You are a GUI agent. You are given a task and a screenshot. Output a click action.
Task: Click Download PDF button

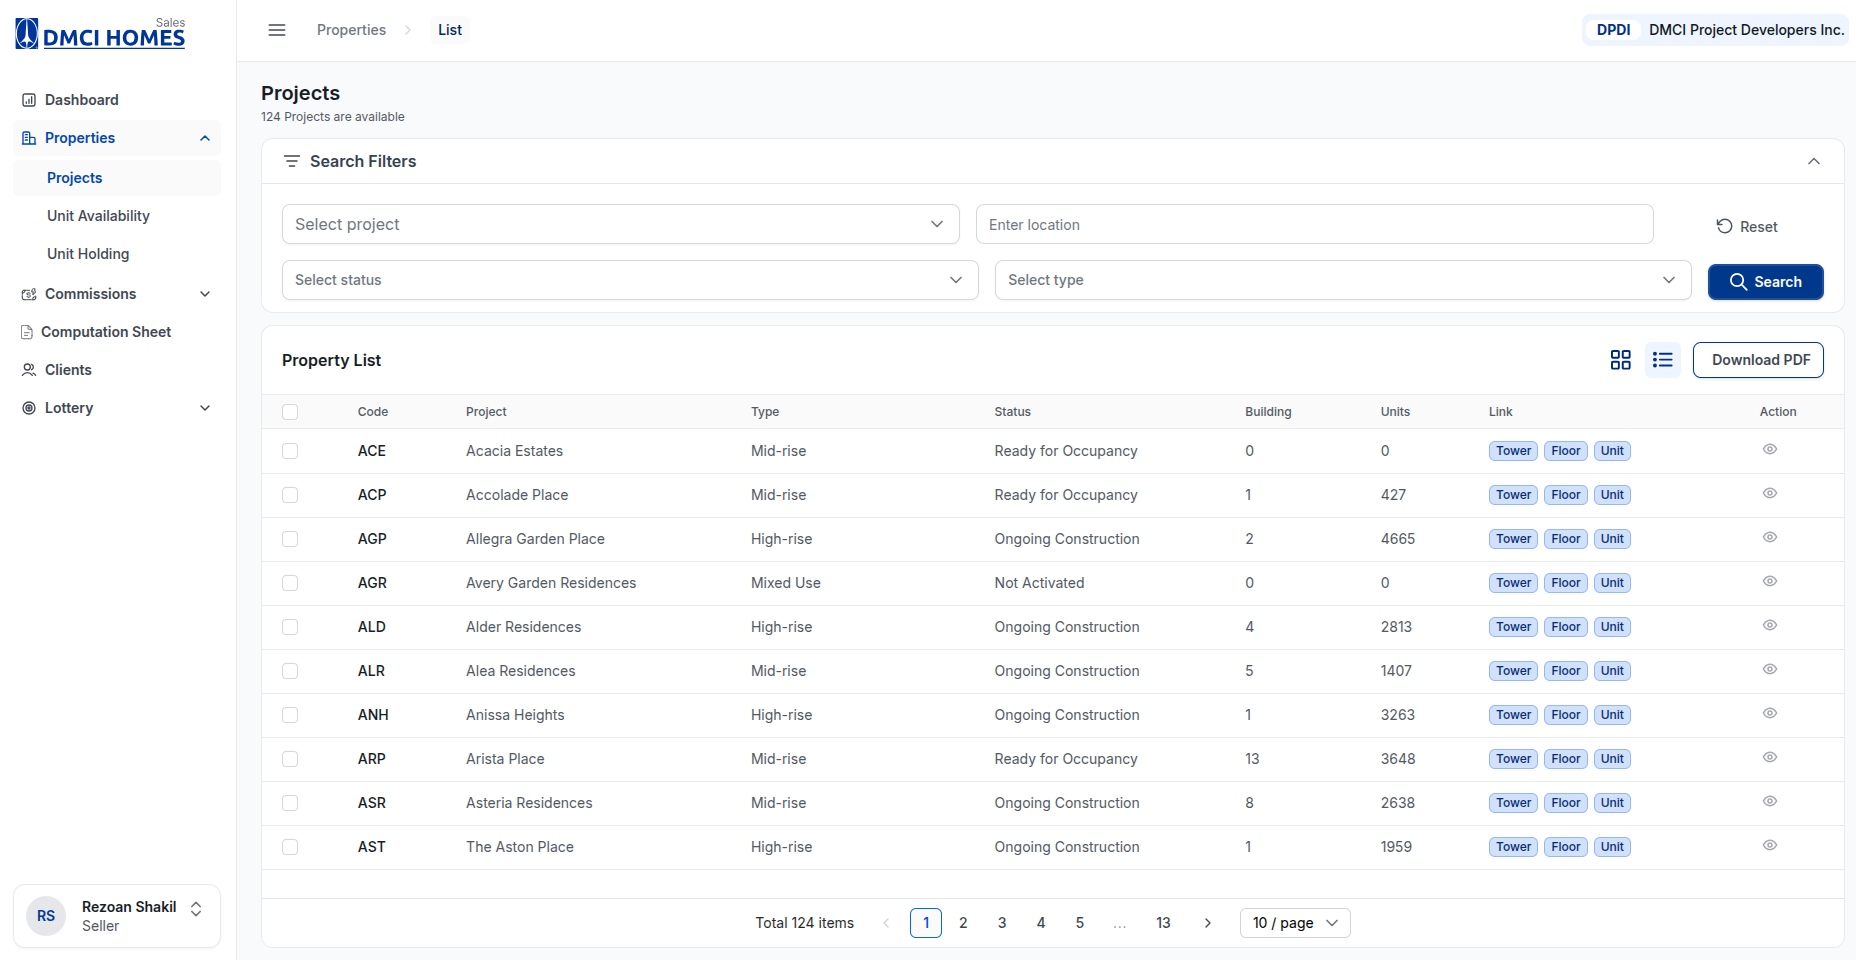click(1758, 360)
